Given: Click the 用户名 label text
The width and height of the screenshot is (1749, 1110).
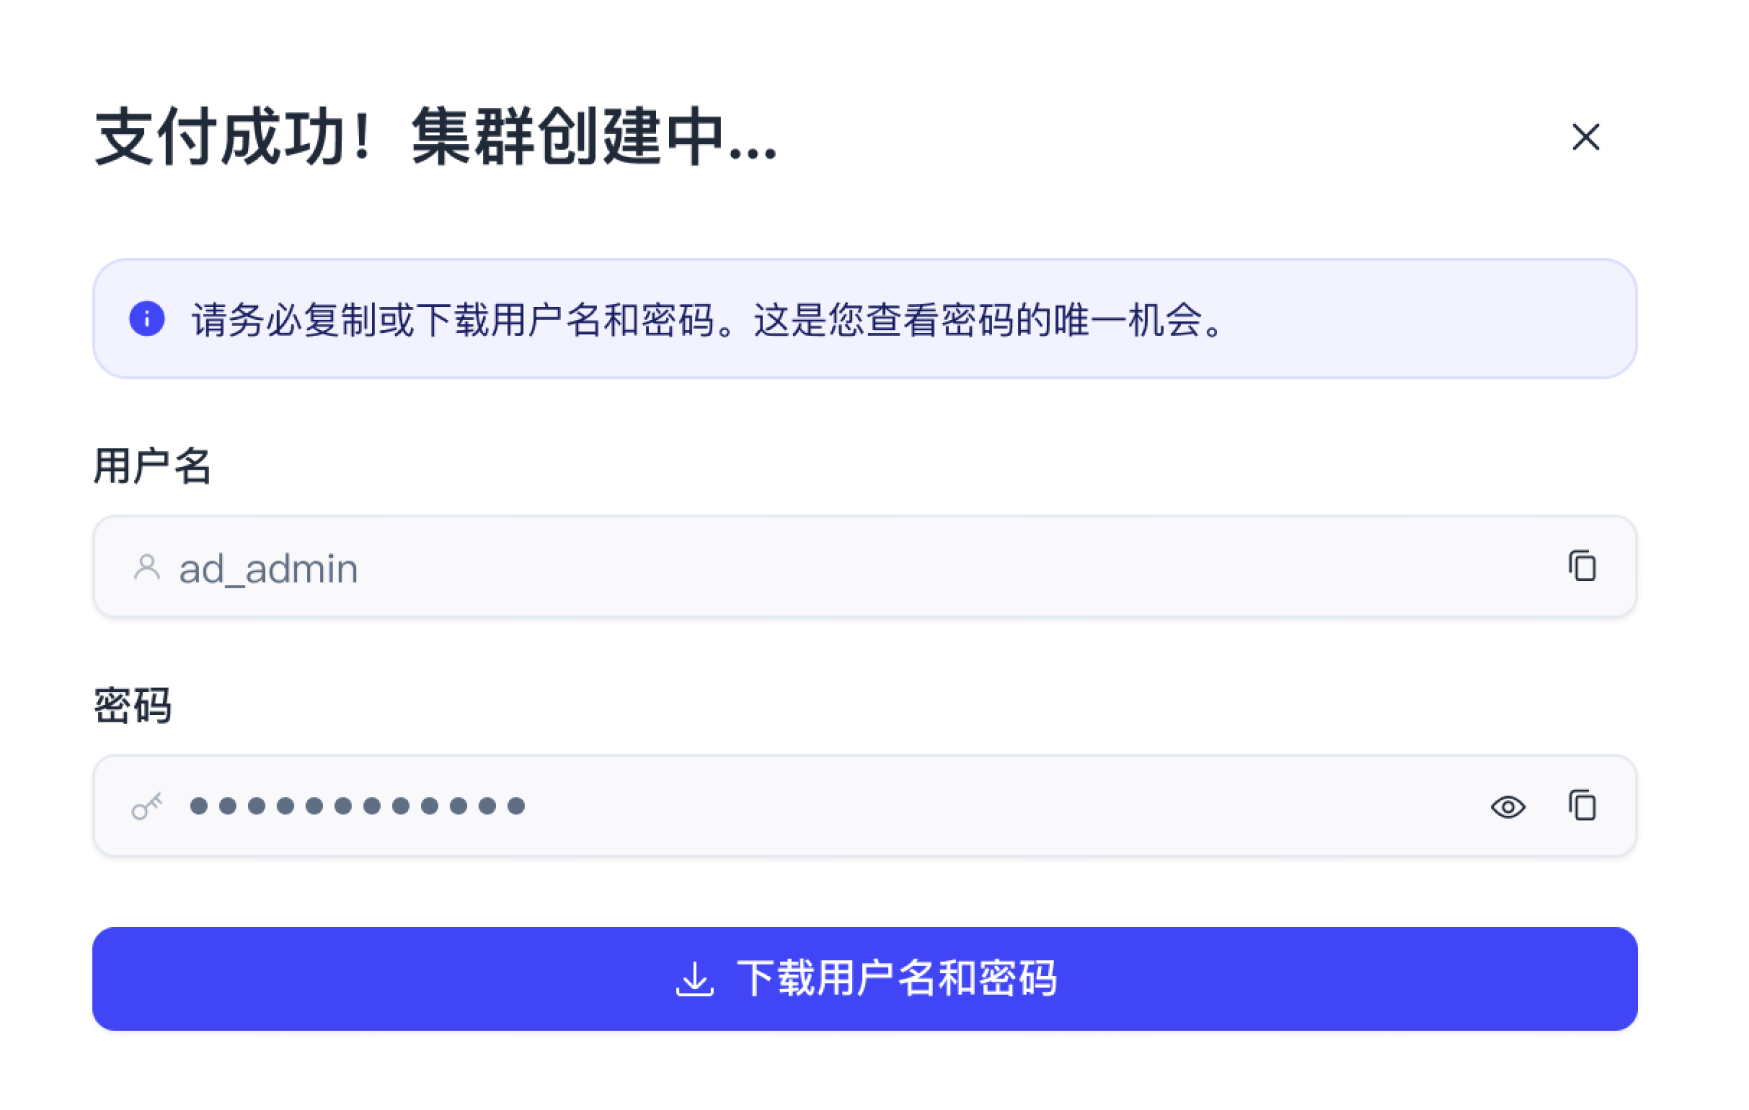Looking at the screenshot, I should click(x=152, y=465).
